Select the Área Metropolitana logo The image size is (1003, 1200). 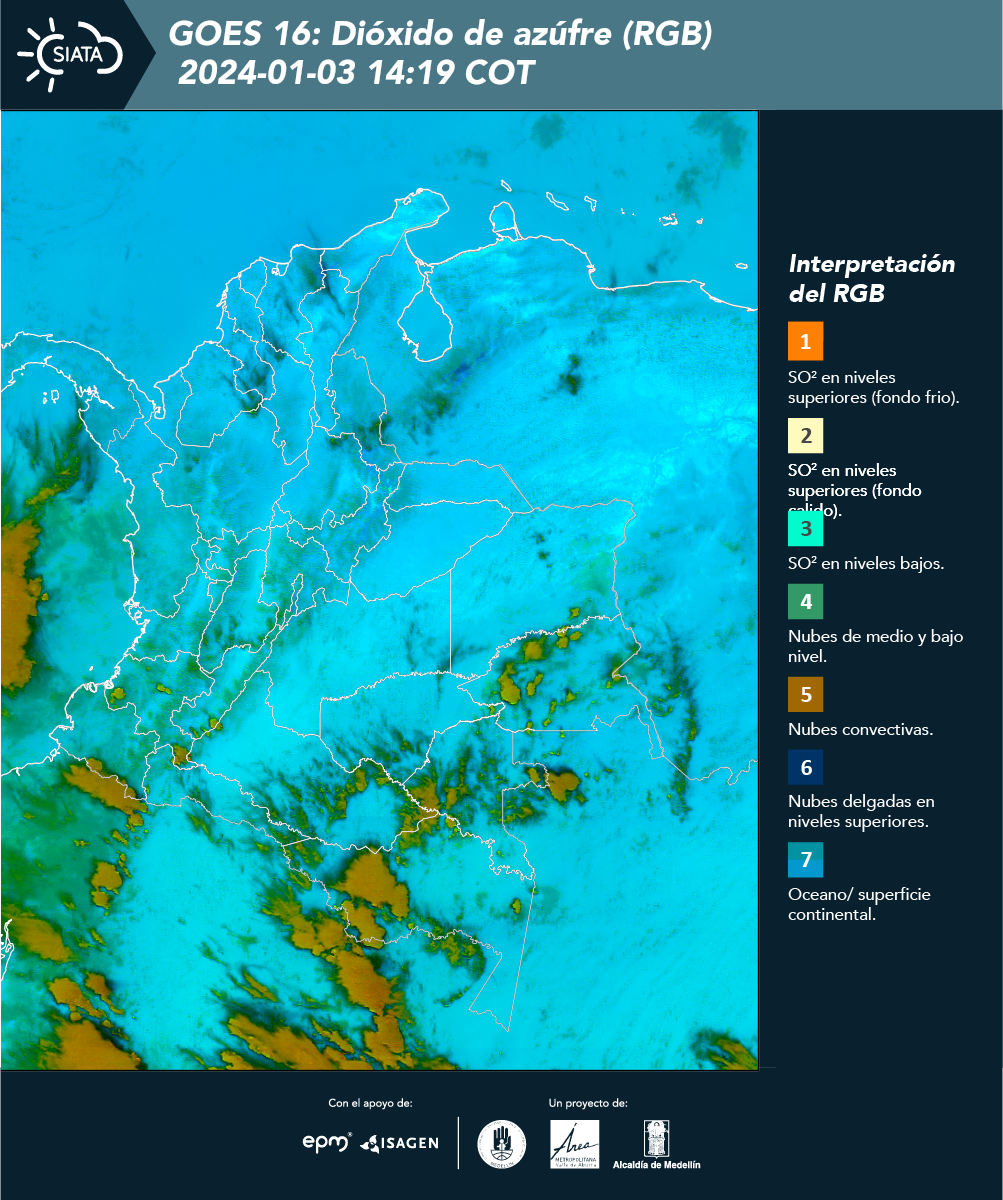[575, 1144]
